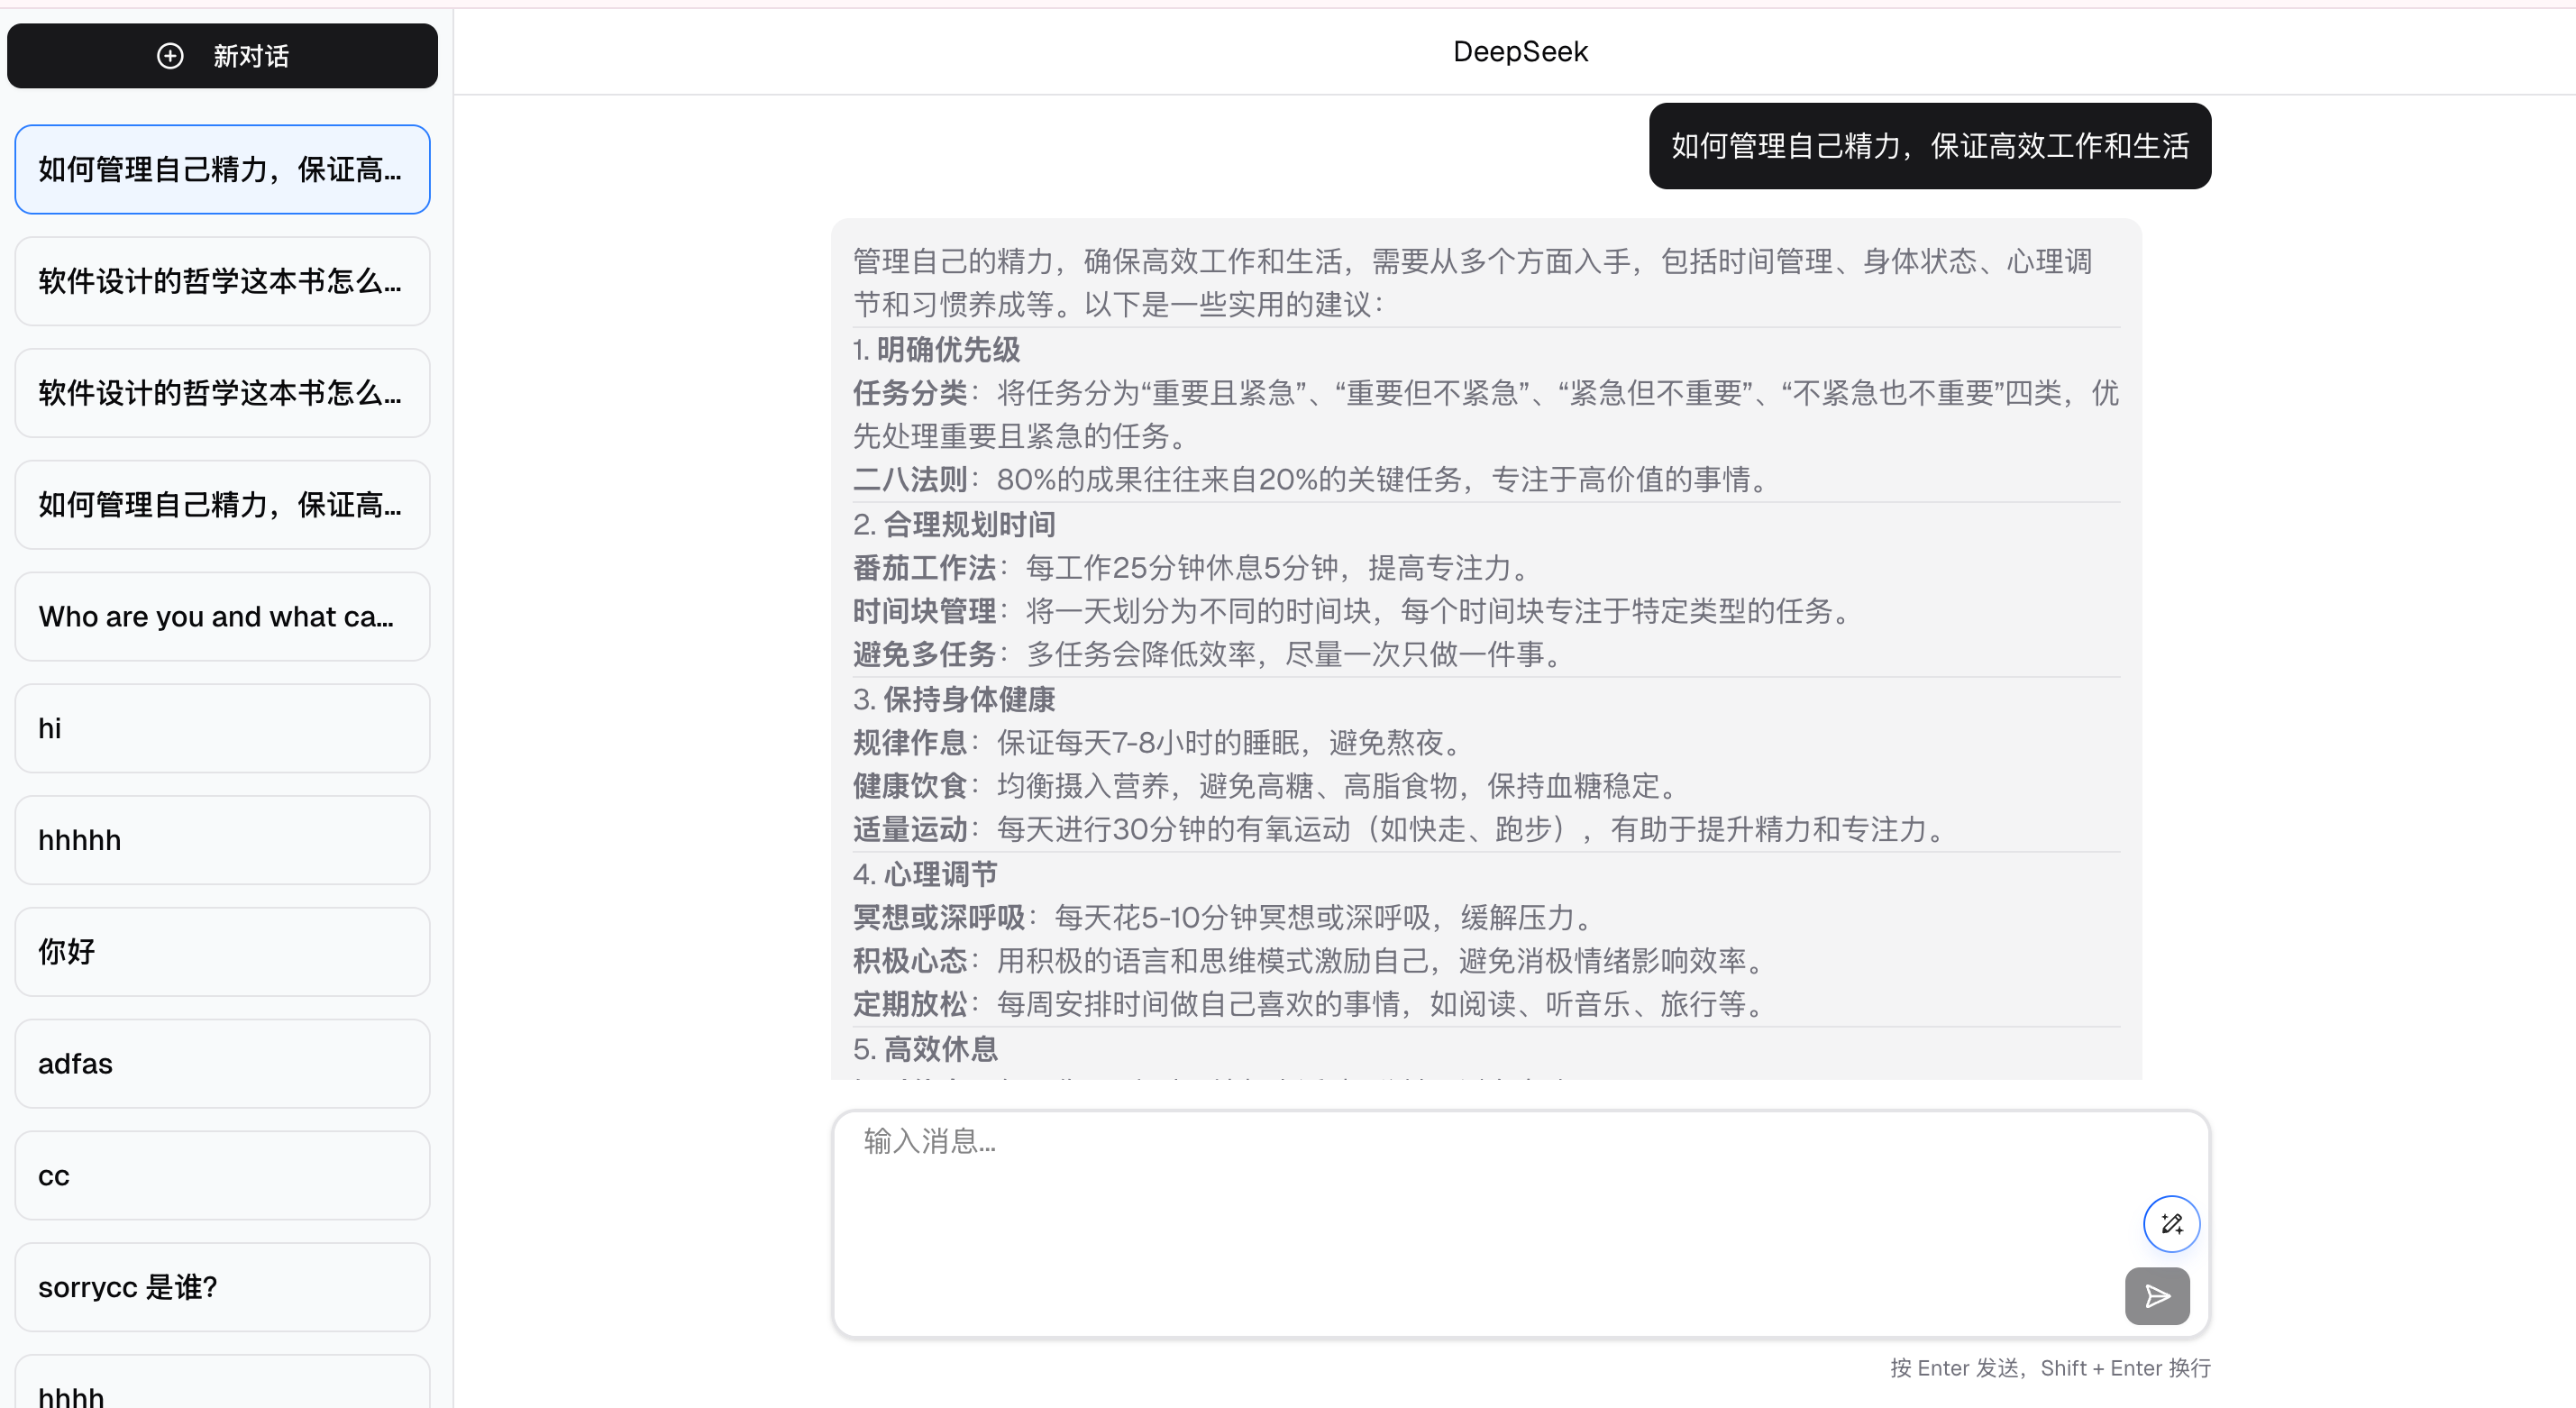2576x1408 pixels.
Task: Open the 'sorrycc 是谁?' conversation
Action: click(222, 1287)
